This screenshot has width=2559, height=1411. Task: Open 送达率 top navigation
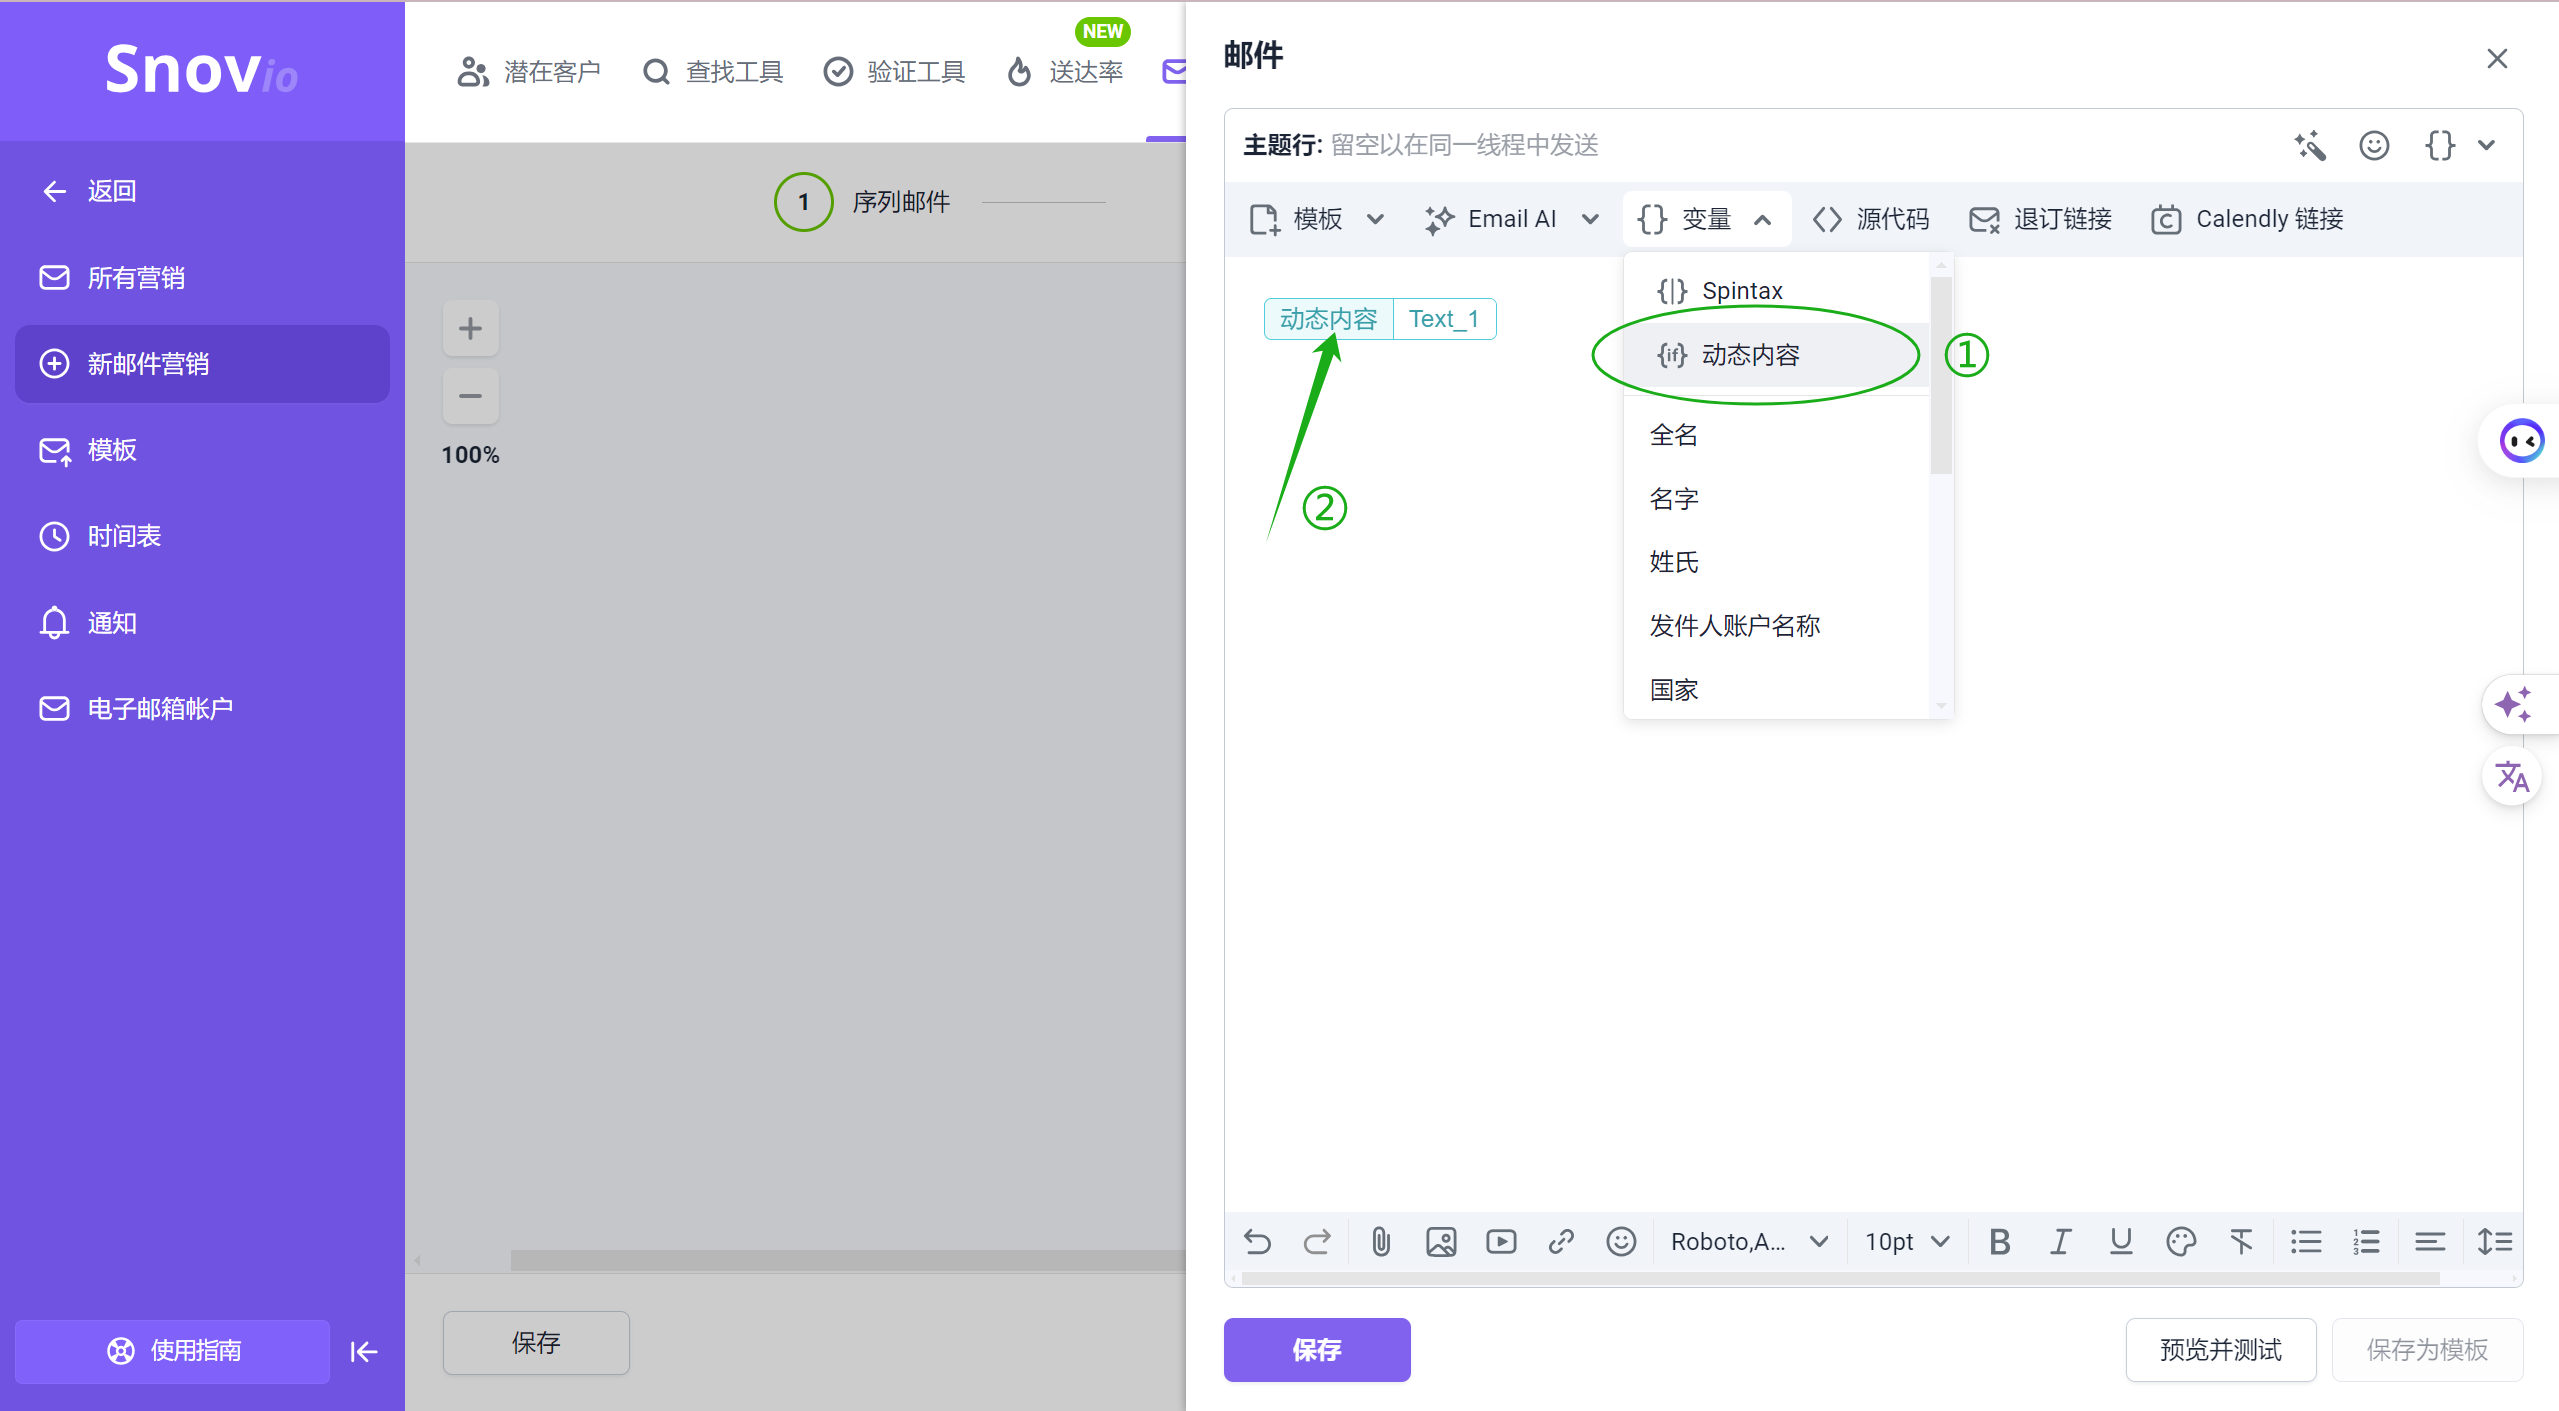pyautogui.click(x=1065, y=72)
